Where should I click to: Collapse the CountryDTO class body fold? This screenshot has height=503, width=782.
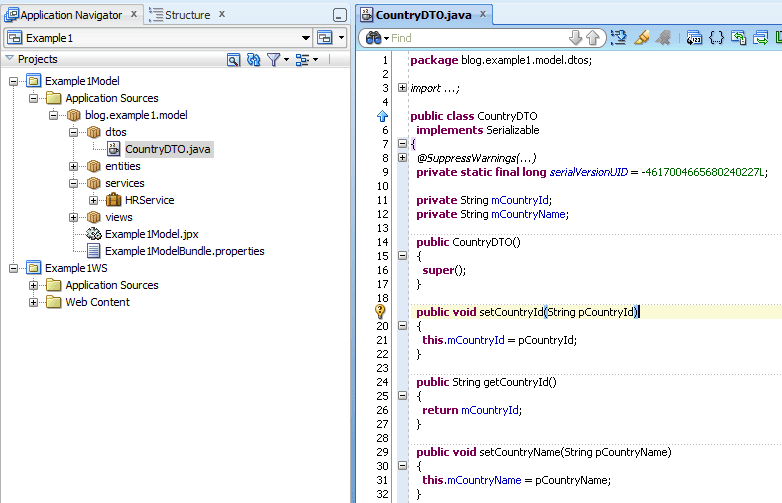pos(402,144)
